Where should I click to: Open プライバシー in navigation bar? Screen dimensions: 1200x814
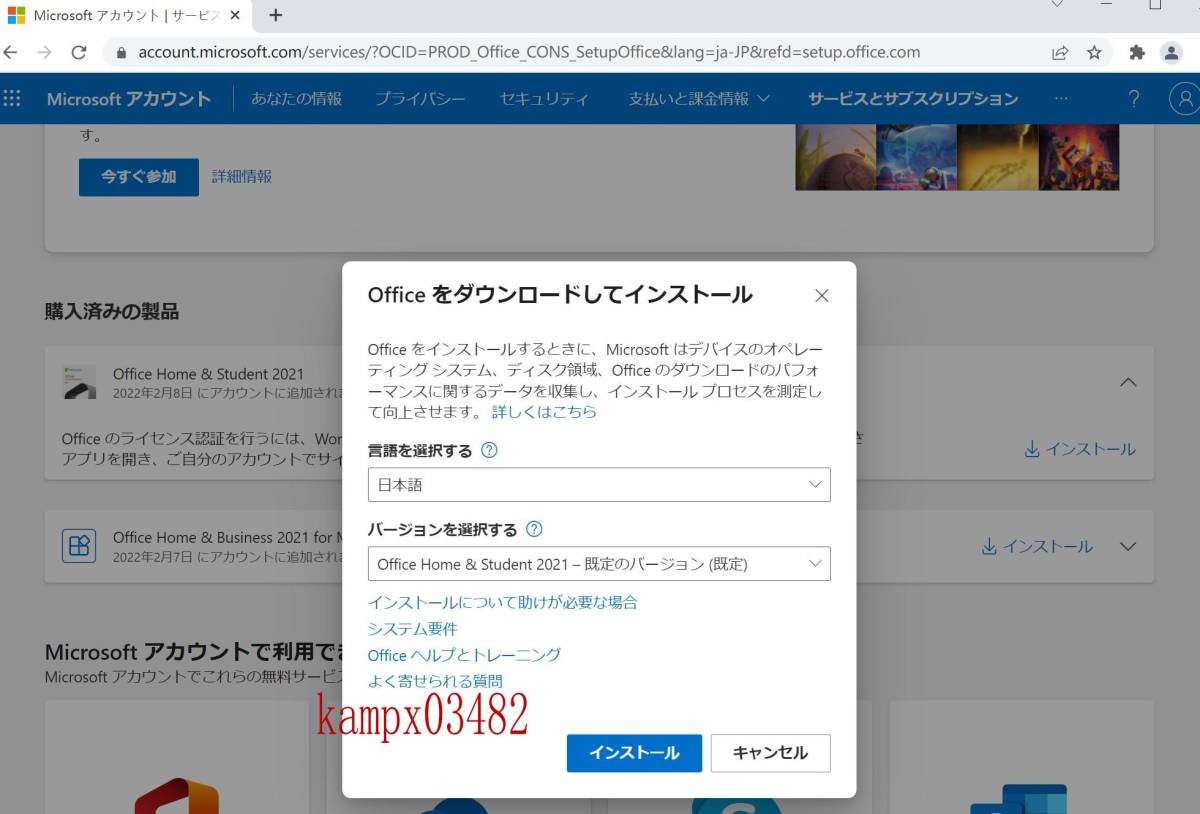420,98
